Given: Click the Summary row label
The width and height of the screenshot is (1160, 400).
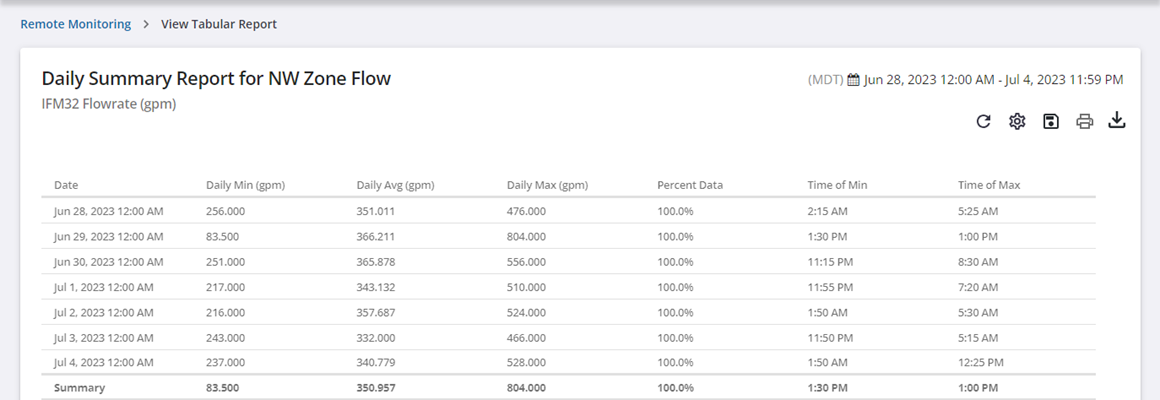Looking at the screenshot, I should point(79,387).
